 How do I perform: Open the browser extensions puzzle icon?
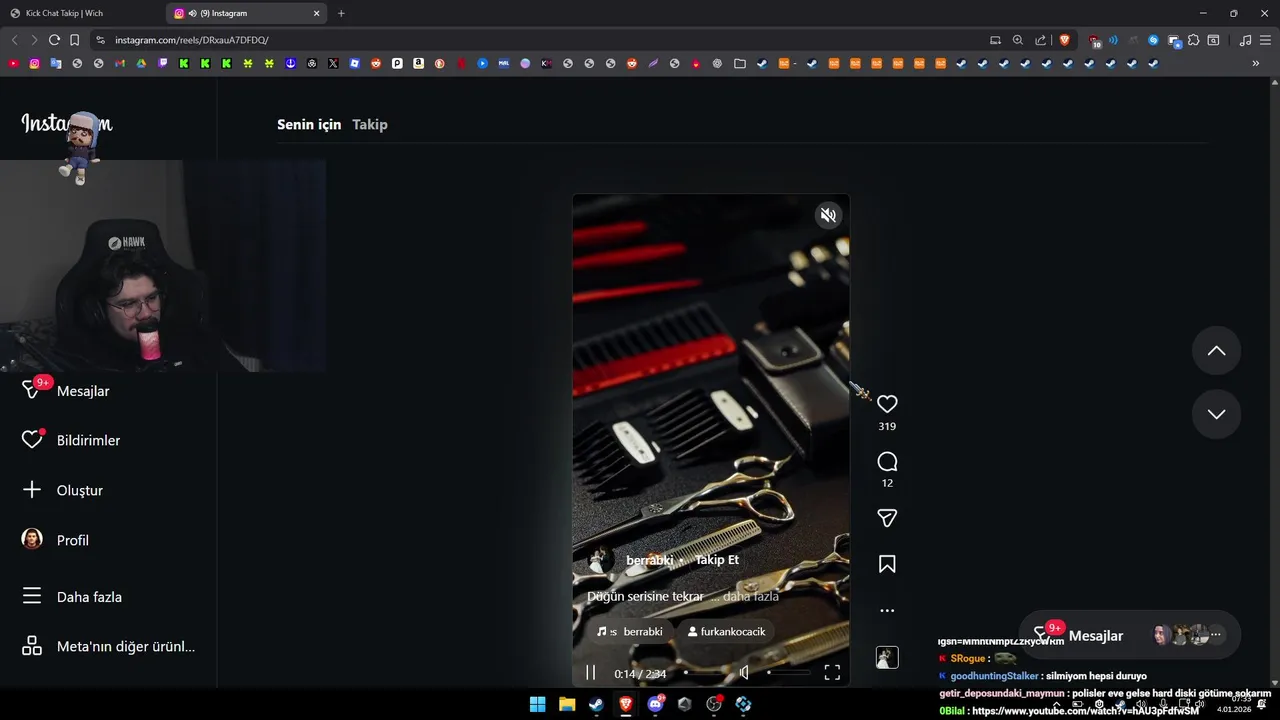1194,40
